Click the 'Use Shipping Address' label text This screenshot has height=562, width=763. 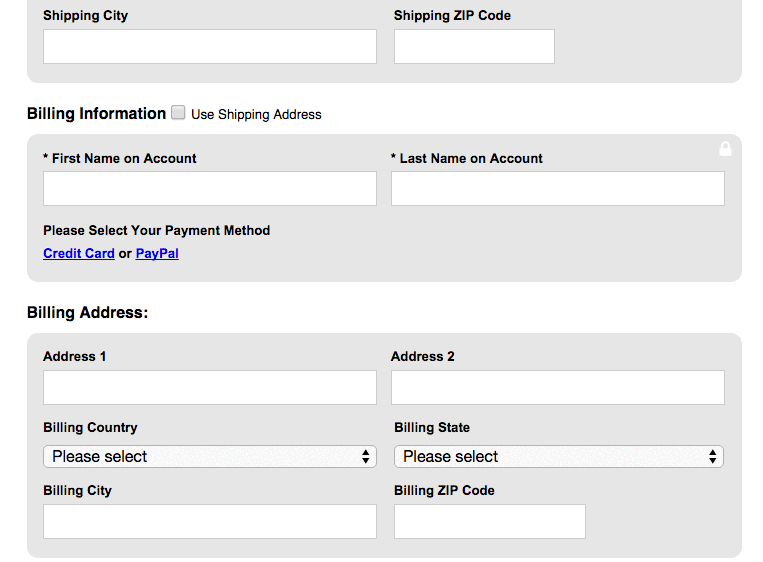tap(256, 115)
